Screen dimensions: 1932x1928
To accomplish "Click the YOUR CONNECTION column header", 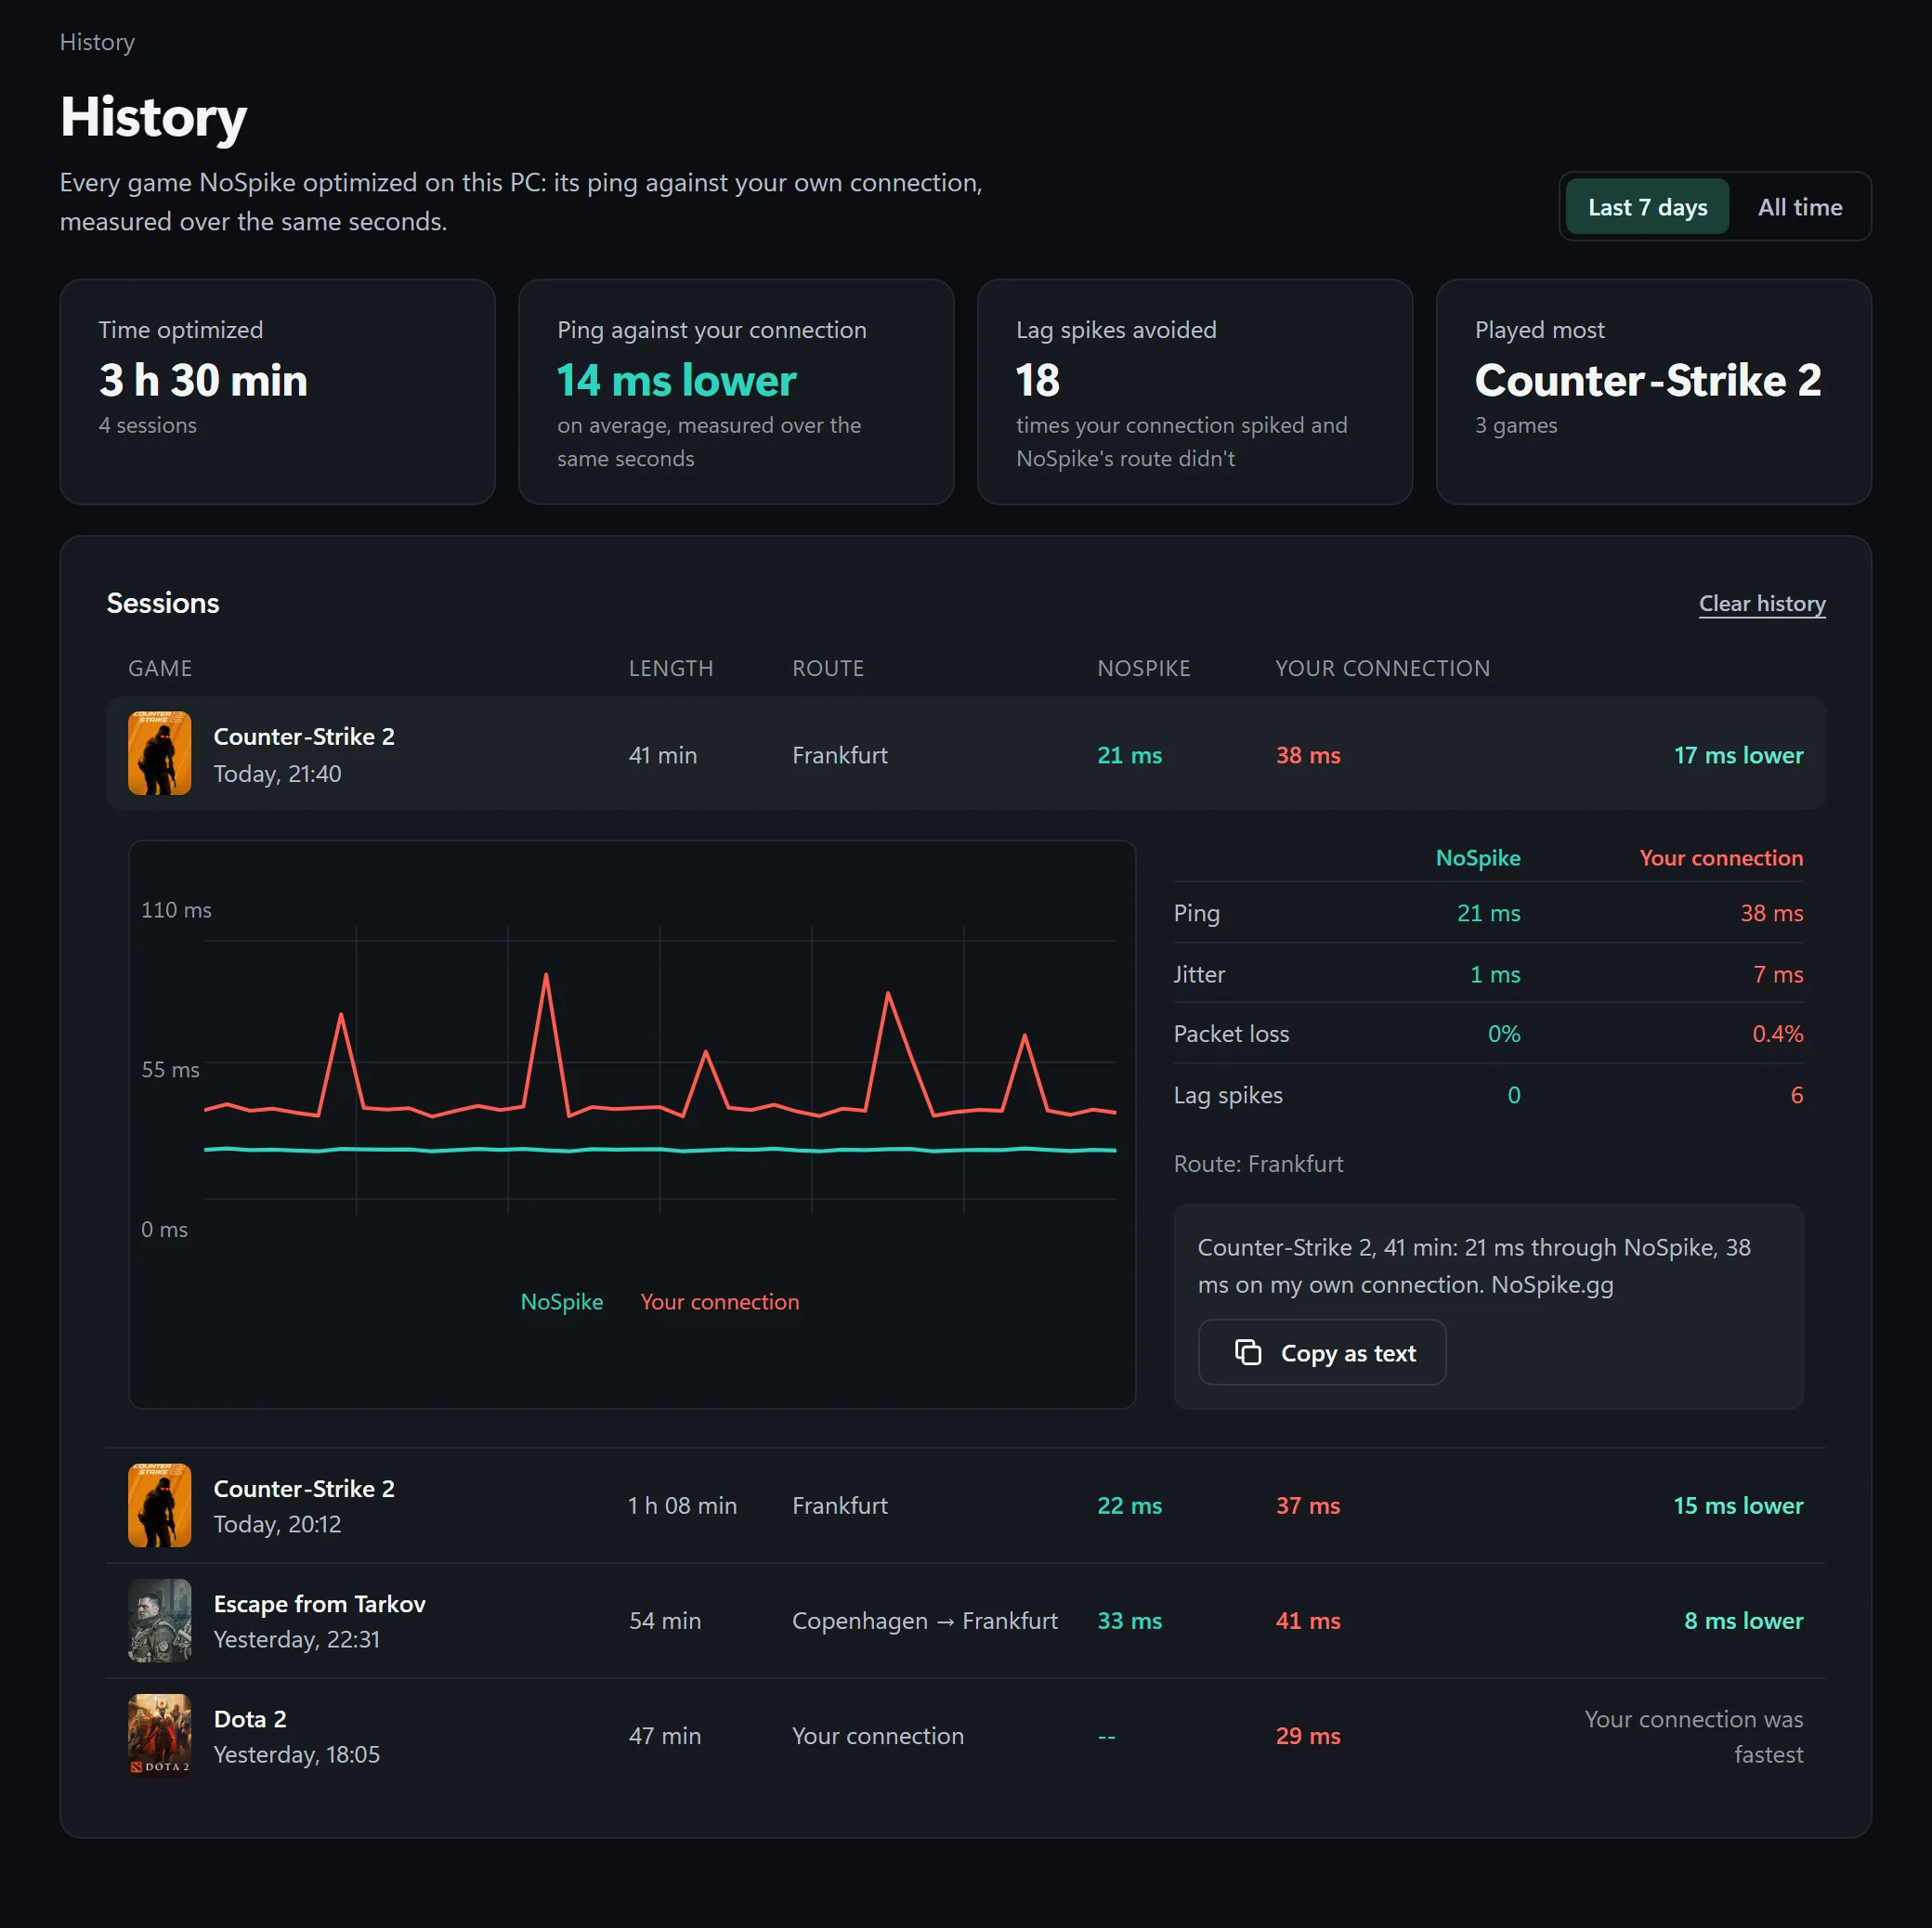I will [x=1382, y=668].
